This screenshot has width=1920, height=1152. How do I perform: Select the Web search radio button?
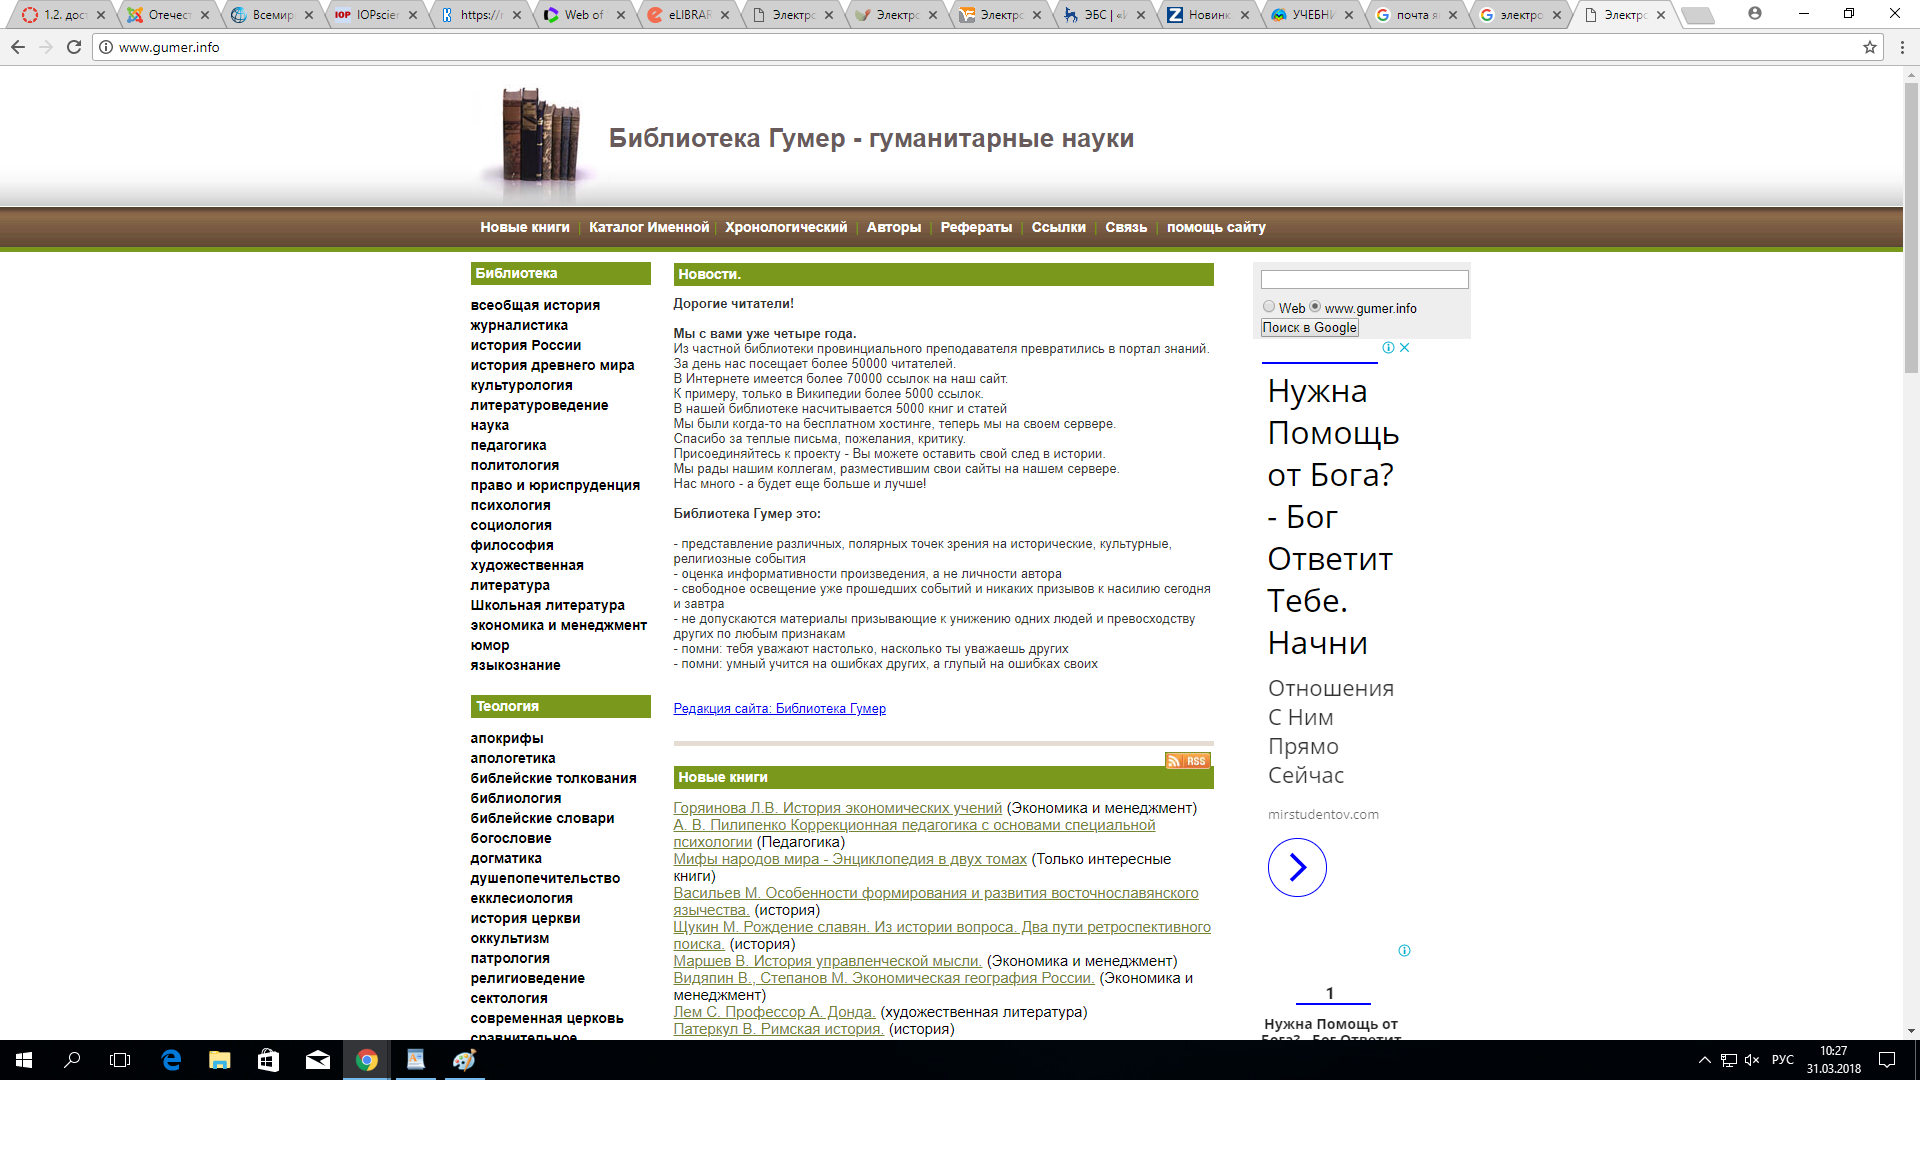[1269, 307]
